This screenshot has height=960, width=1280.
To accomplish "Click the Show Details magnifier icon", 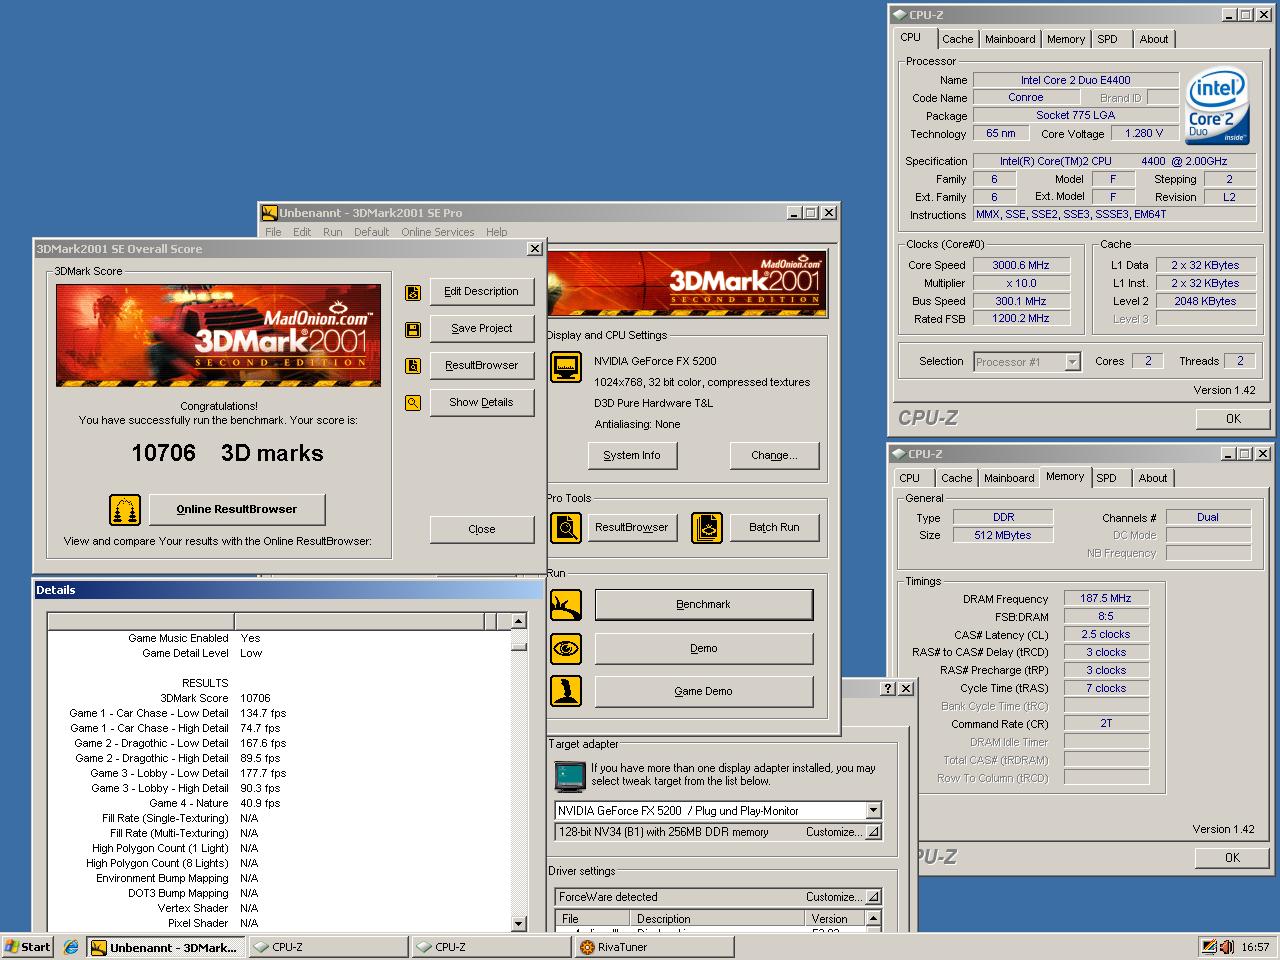I will click(412, 403).
